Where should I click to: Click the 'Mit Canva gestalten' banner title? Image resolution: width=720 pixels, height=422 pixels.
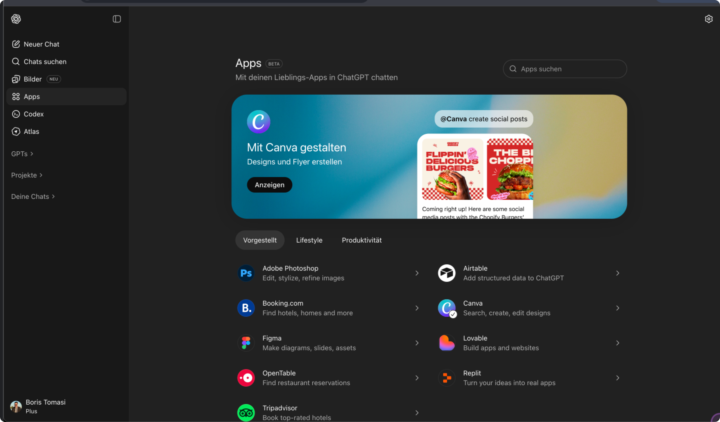pos(297,147)
